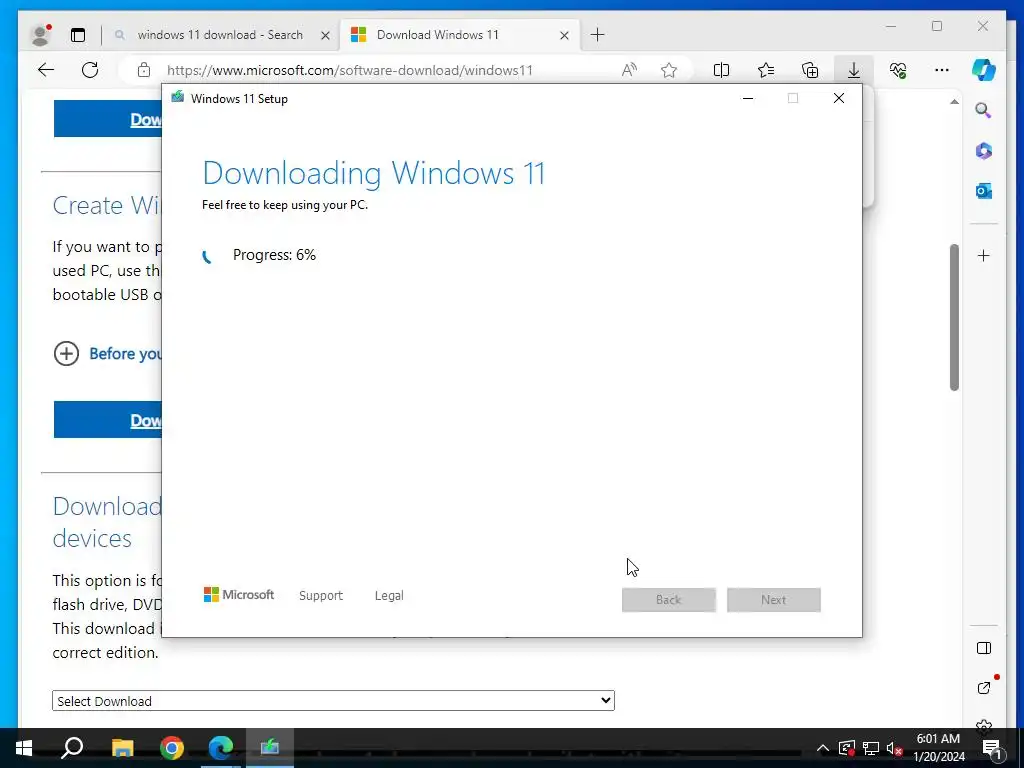Launch Google Chrome from taskbar
The width and height of the screenshot is (1024, 768).
pos(172,748)
